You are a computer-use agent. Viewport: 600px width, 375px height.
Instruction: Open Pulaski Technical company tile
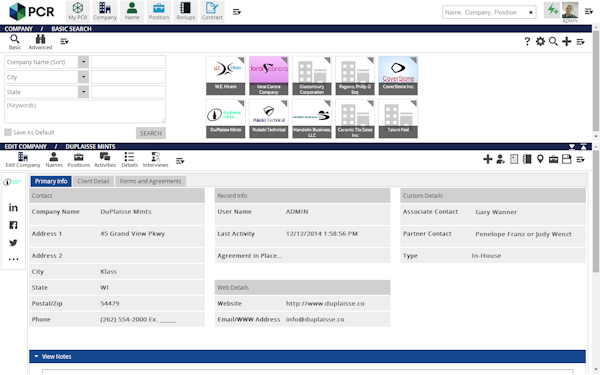pyautogui.click(x=269, y=119)
